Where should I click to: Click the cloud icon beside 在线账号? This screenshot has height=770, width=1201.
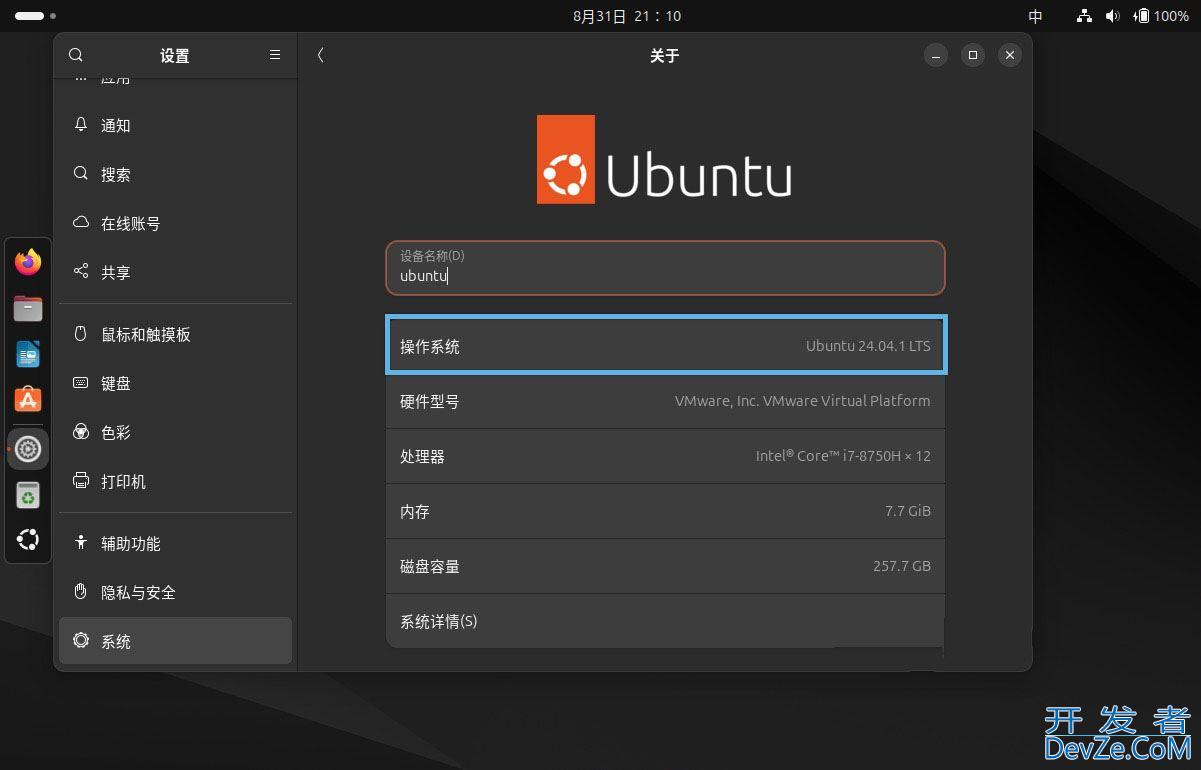81,223
